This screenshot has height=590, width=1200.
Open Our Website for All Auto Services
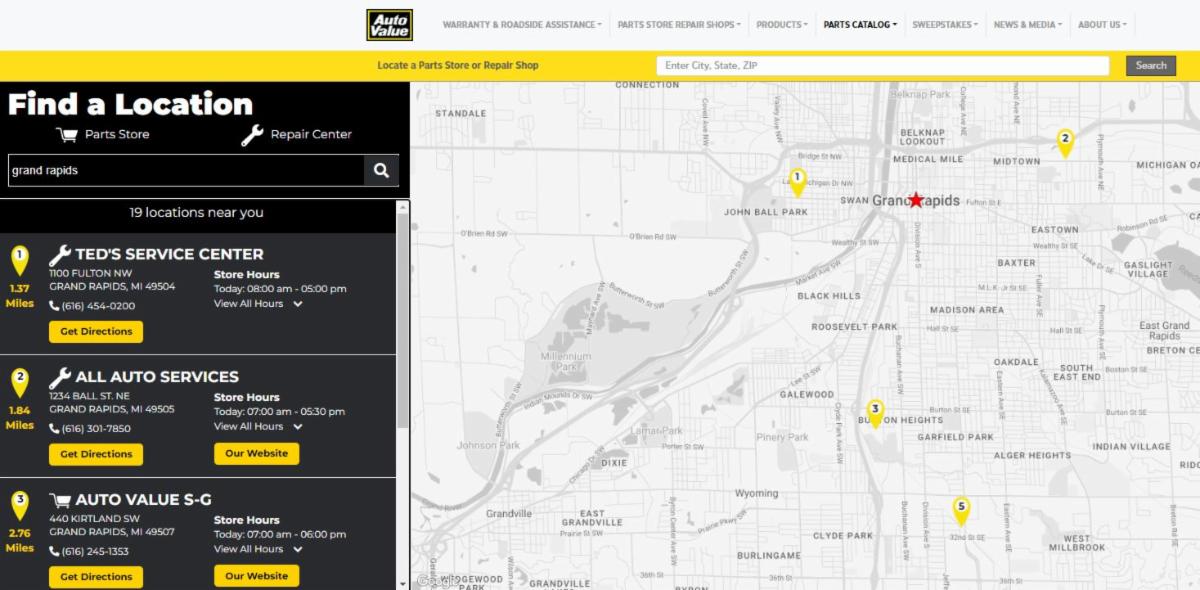(256, 454)
